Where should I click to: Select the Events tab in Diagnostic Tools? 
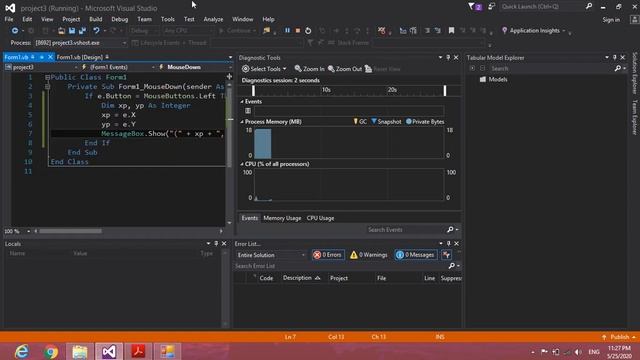pyautogui.click(x=249, y=218)
